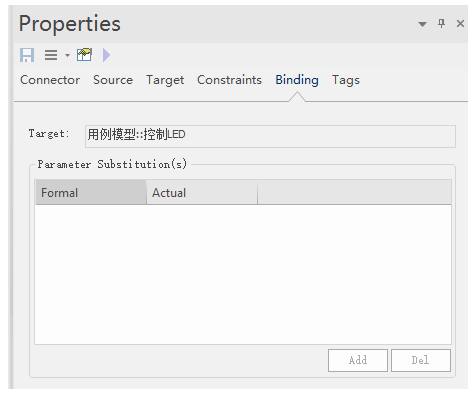The image size is (475, 394).
Task: Toggle the pin auto-hide icon
Action: click(x=441, y=24)
